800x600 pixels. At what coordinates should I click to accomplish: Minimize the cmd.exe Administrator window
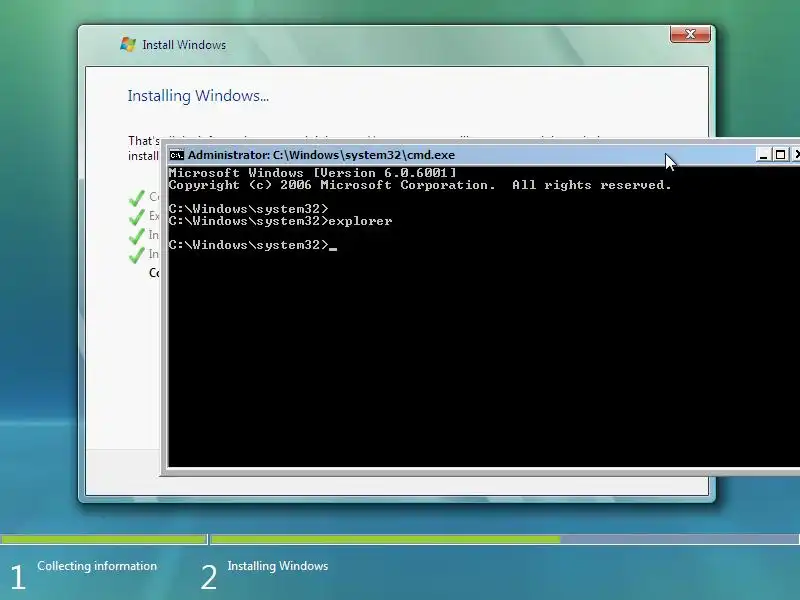[763, 155]
